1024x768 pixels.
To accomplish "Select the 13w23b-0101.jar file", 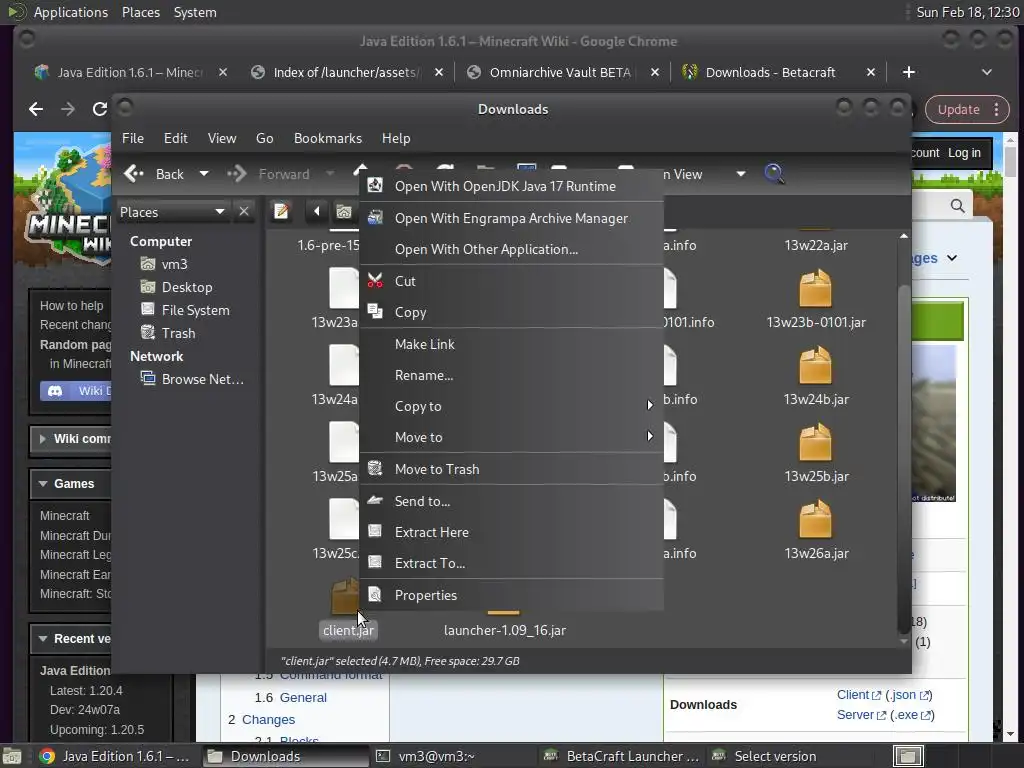I will [816, 300].
